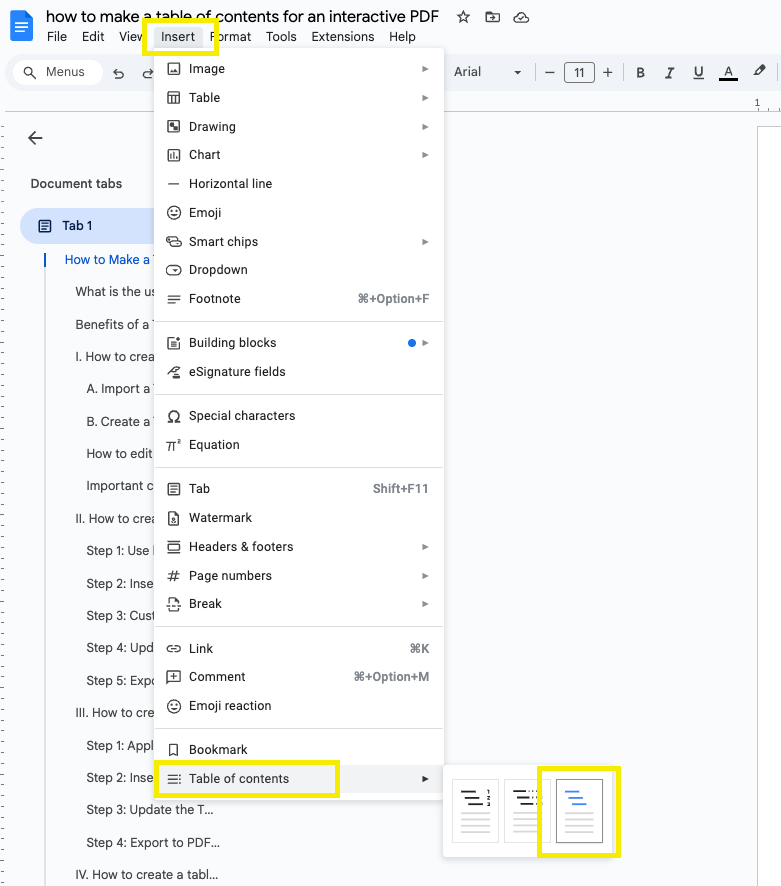
Task: Open the Extensions menu
Action: point(342,37)
